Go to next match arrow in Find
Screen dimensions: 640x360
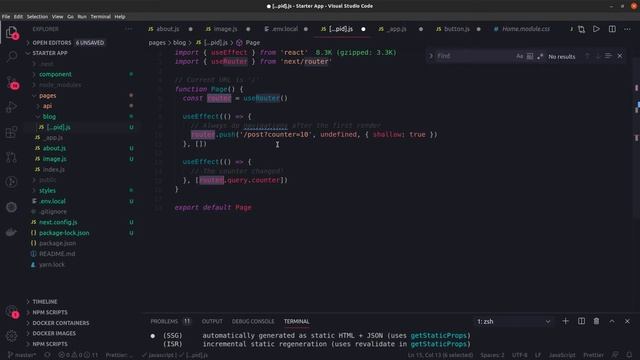[598, 56]
